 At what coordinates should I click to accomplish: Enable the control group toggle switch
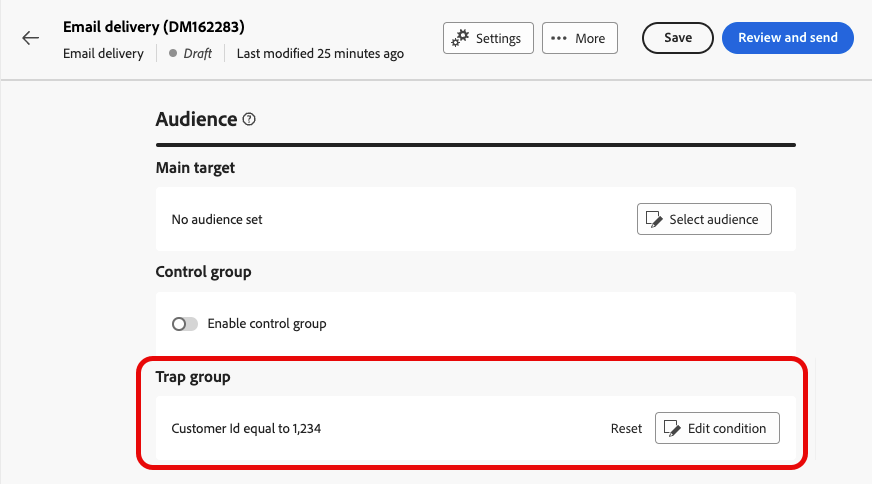(x=185, y=324)
